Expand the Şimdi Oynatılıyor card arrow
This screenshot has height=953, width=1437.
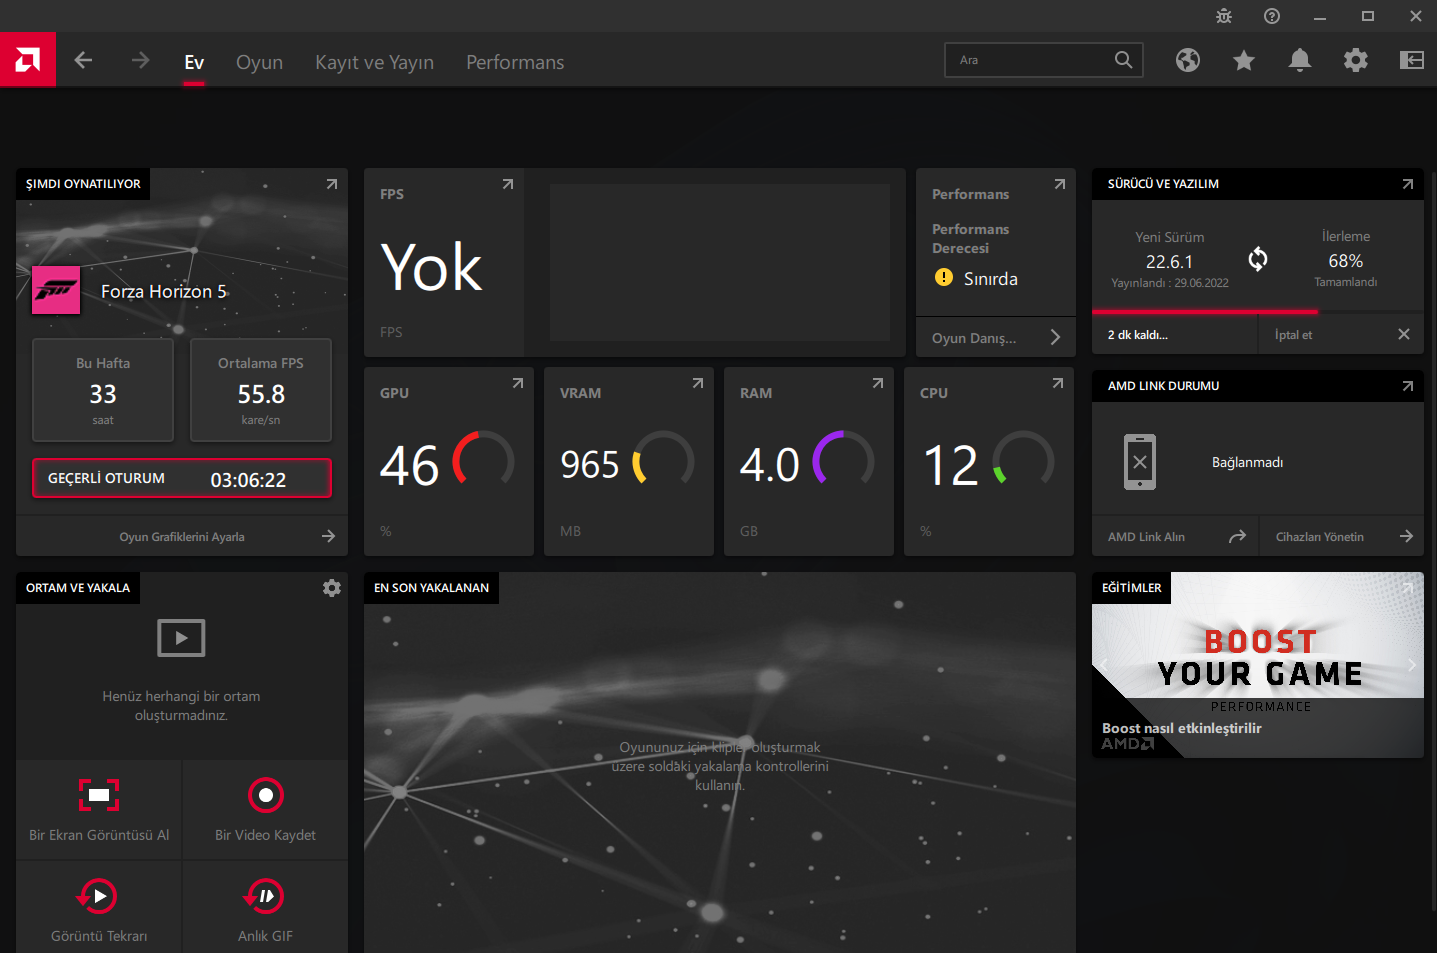tap(332, 184)
